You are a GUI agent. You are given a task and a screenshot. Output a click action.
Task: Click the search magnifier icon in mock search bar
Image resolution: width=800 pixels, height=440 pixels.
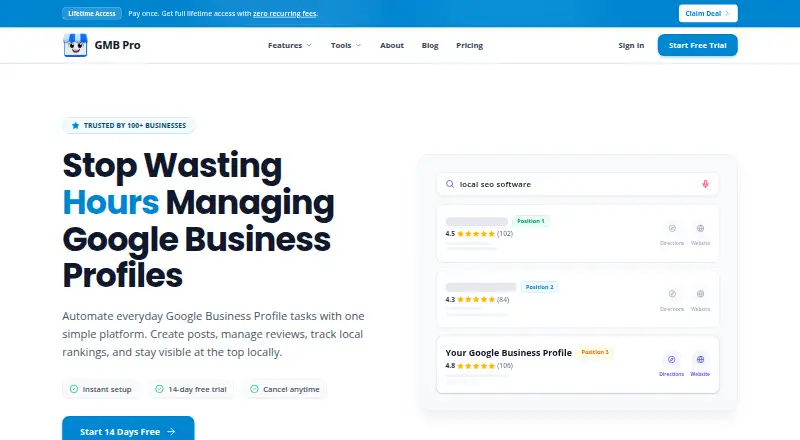tap(450, 184)
